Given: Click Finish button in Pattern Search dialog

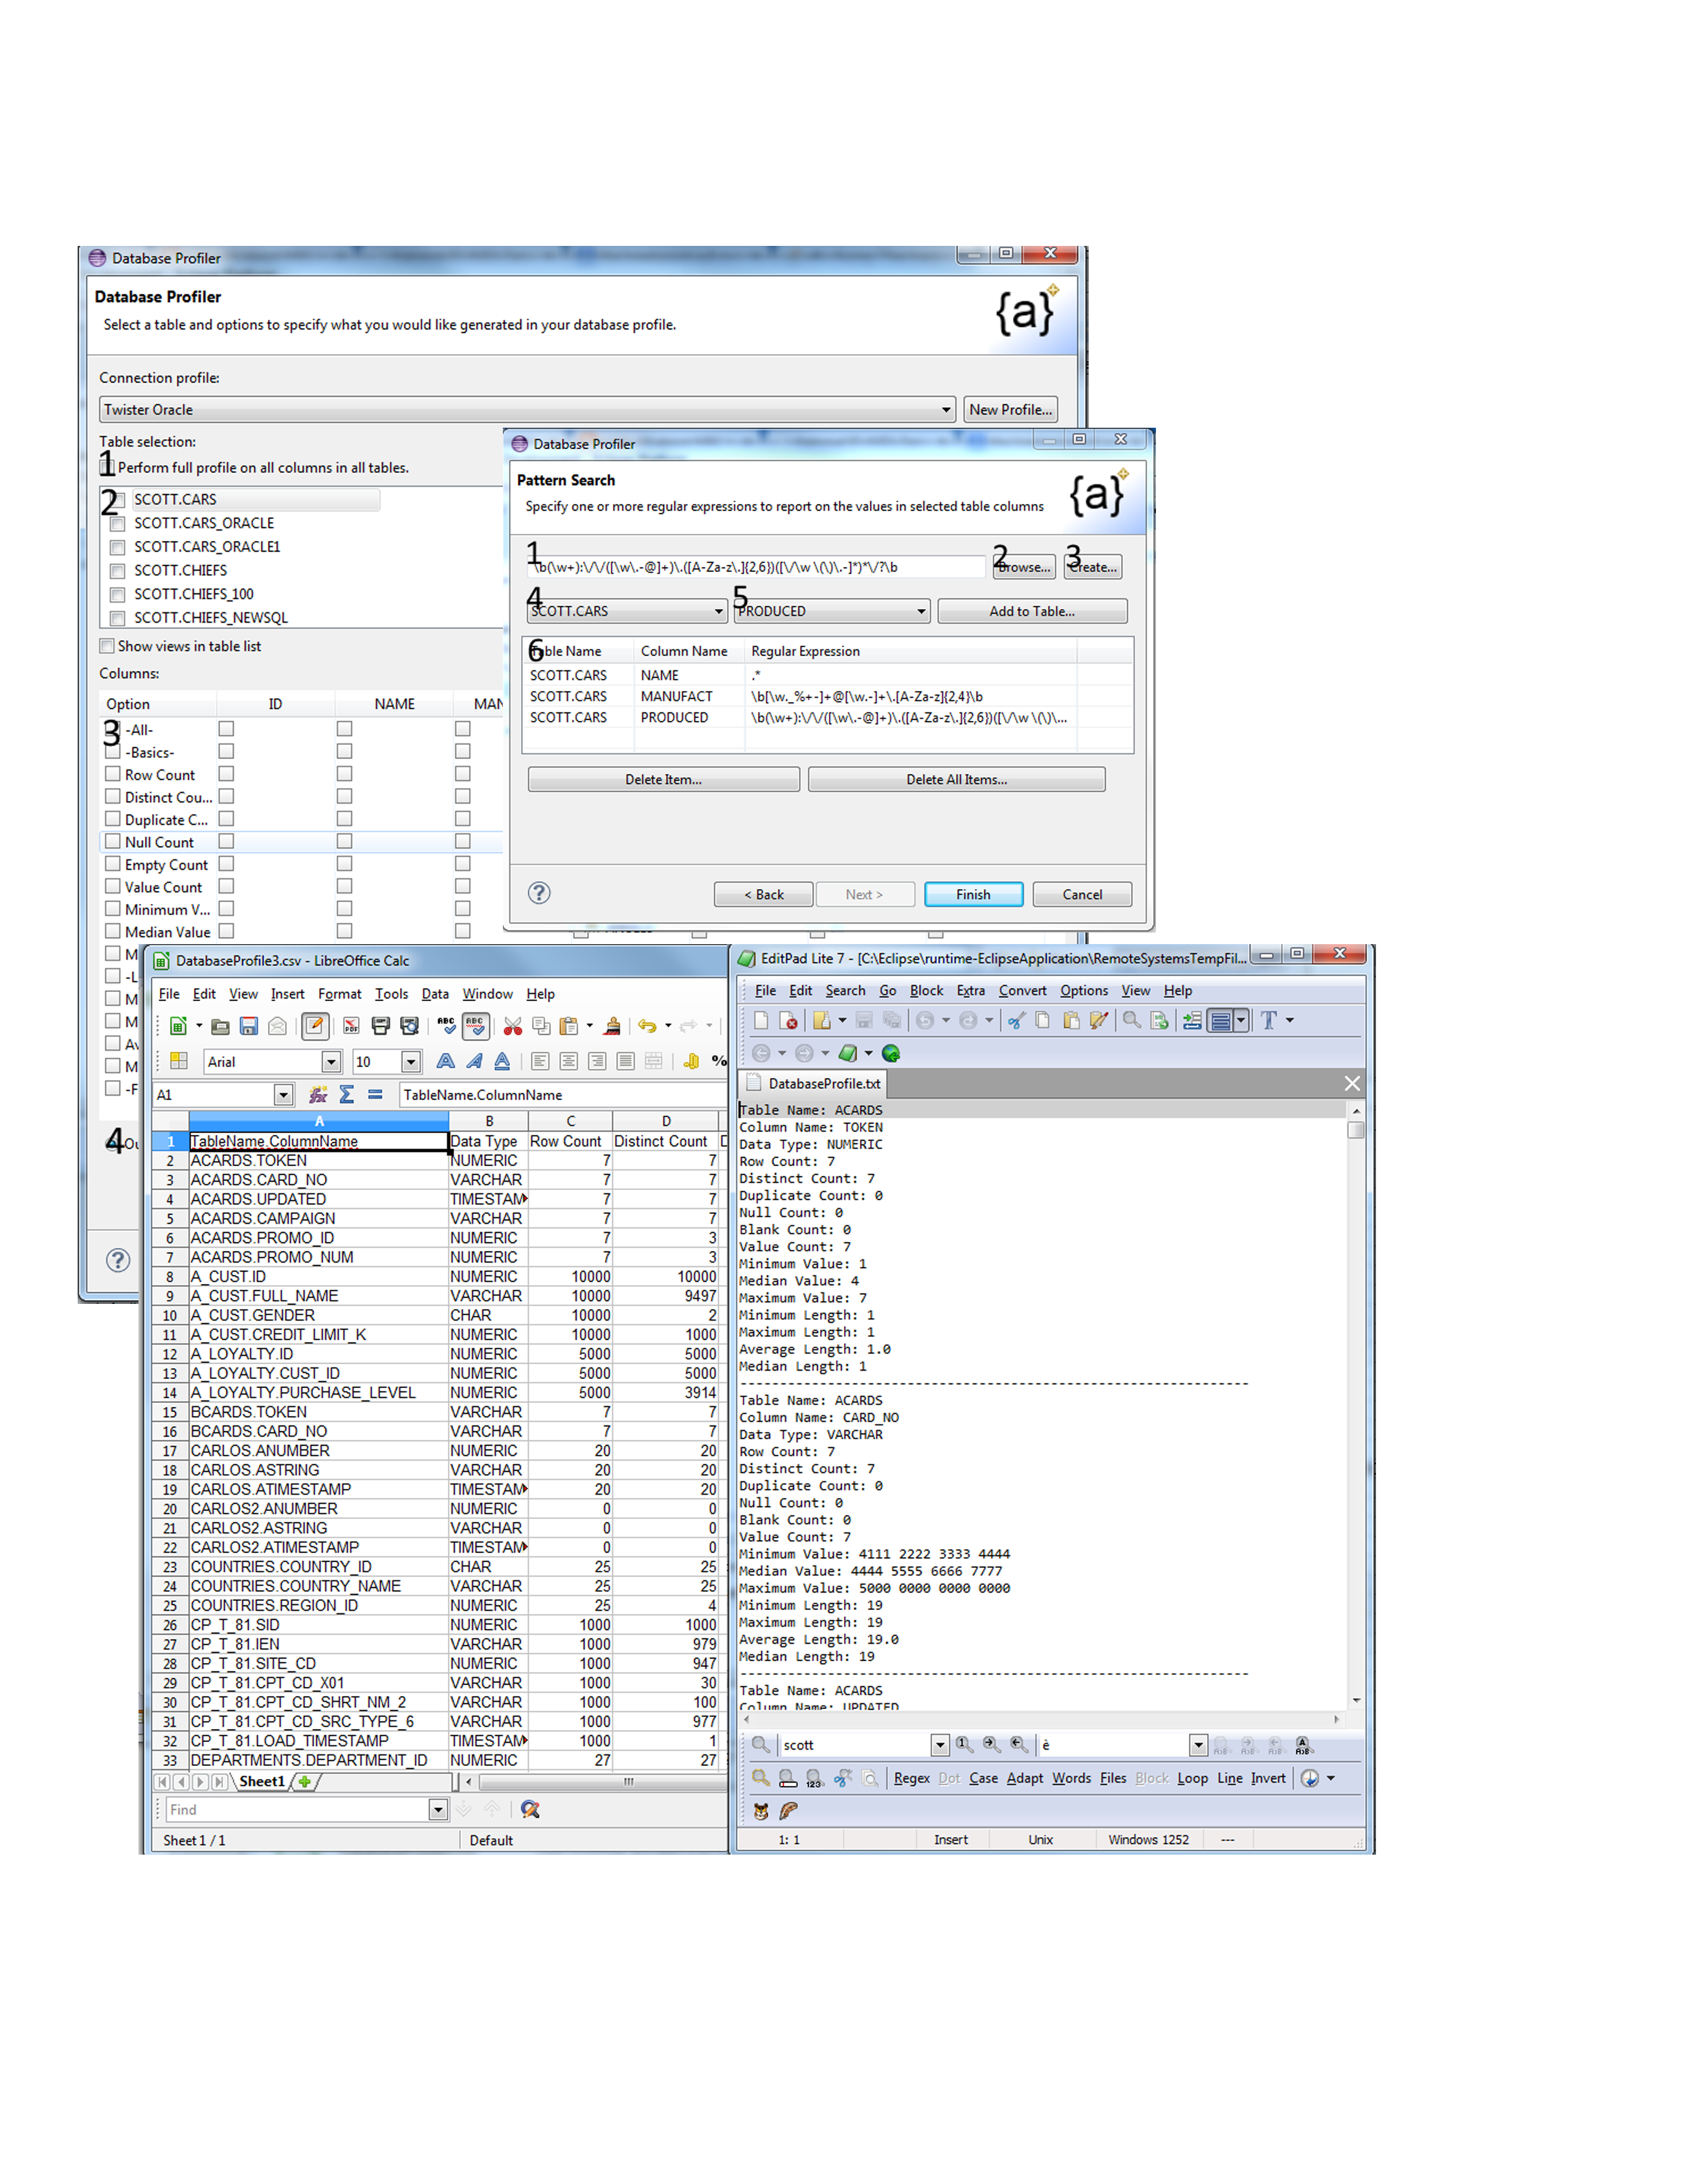Looking at the screenshot, I should 973,894.
